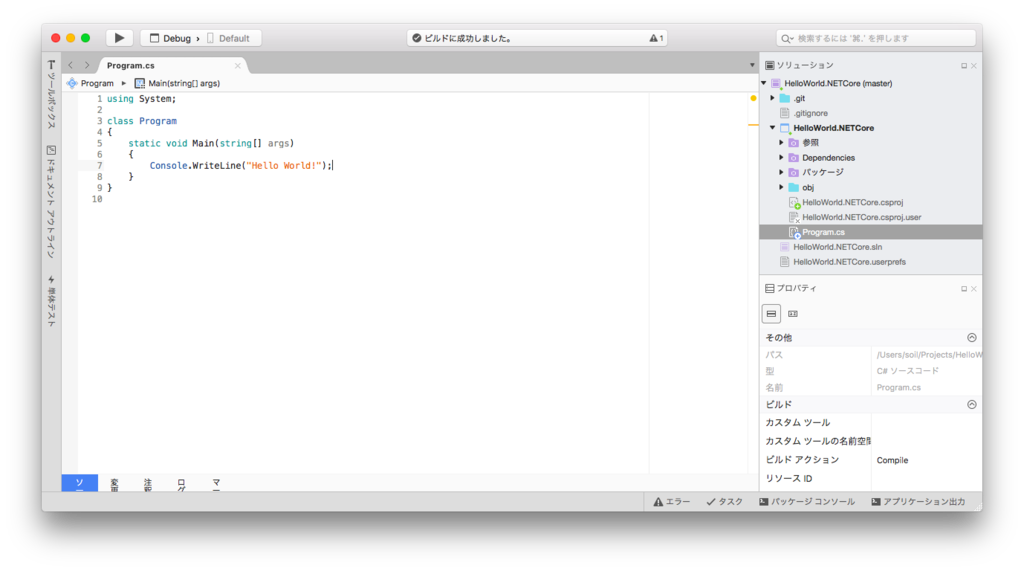Select the マージ merge view tab
1024x571 pixels.
point(216,483)
